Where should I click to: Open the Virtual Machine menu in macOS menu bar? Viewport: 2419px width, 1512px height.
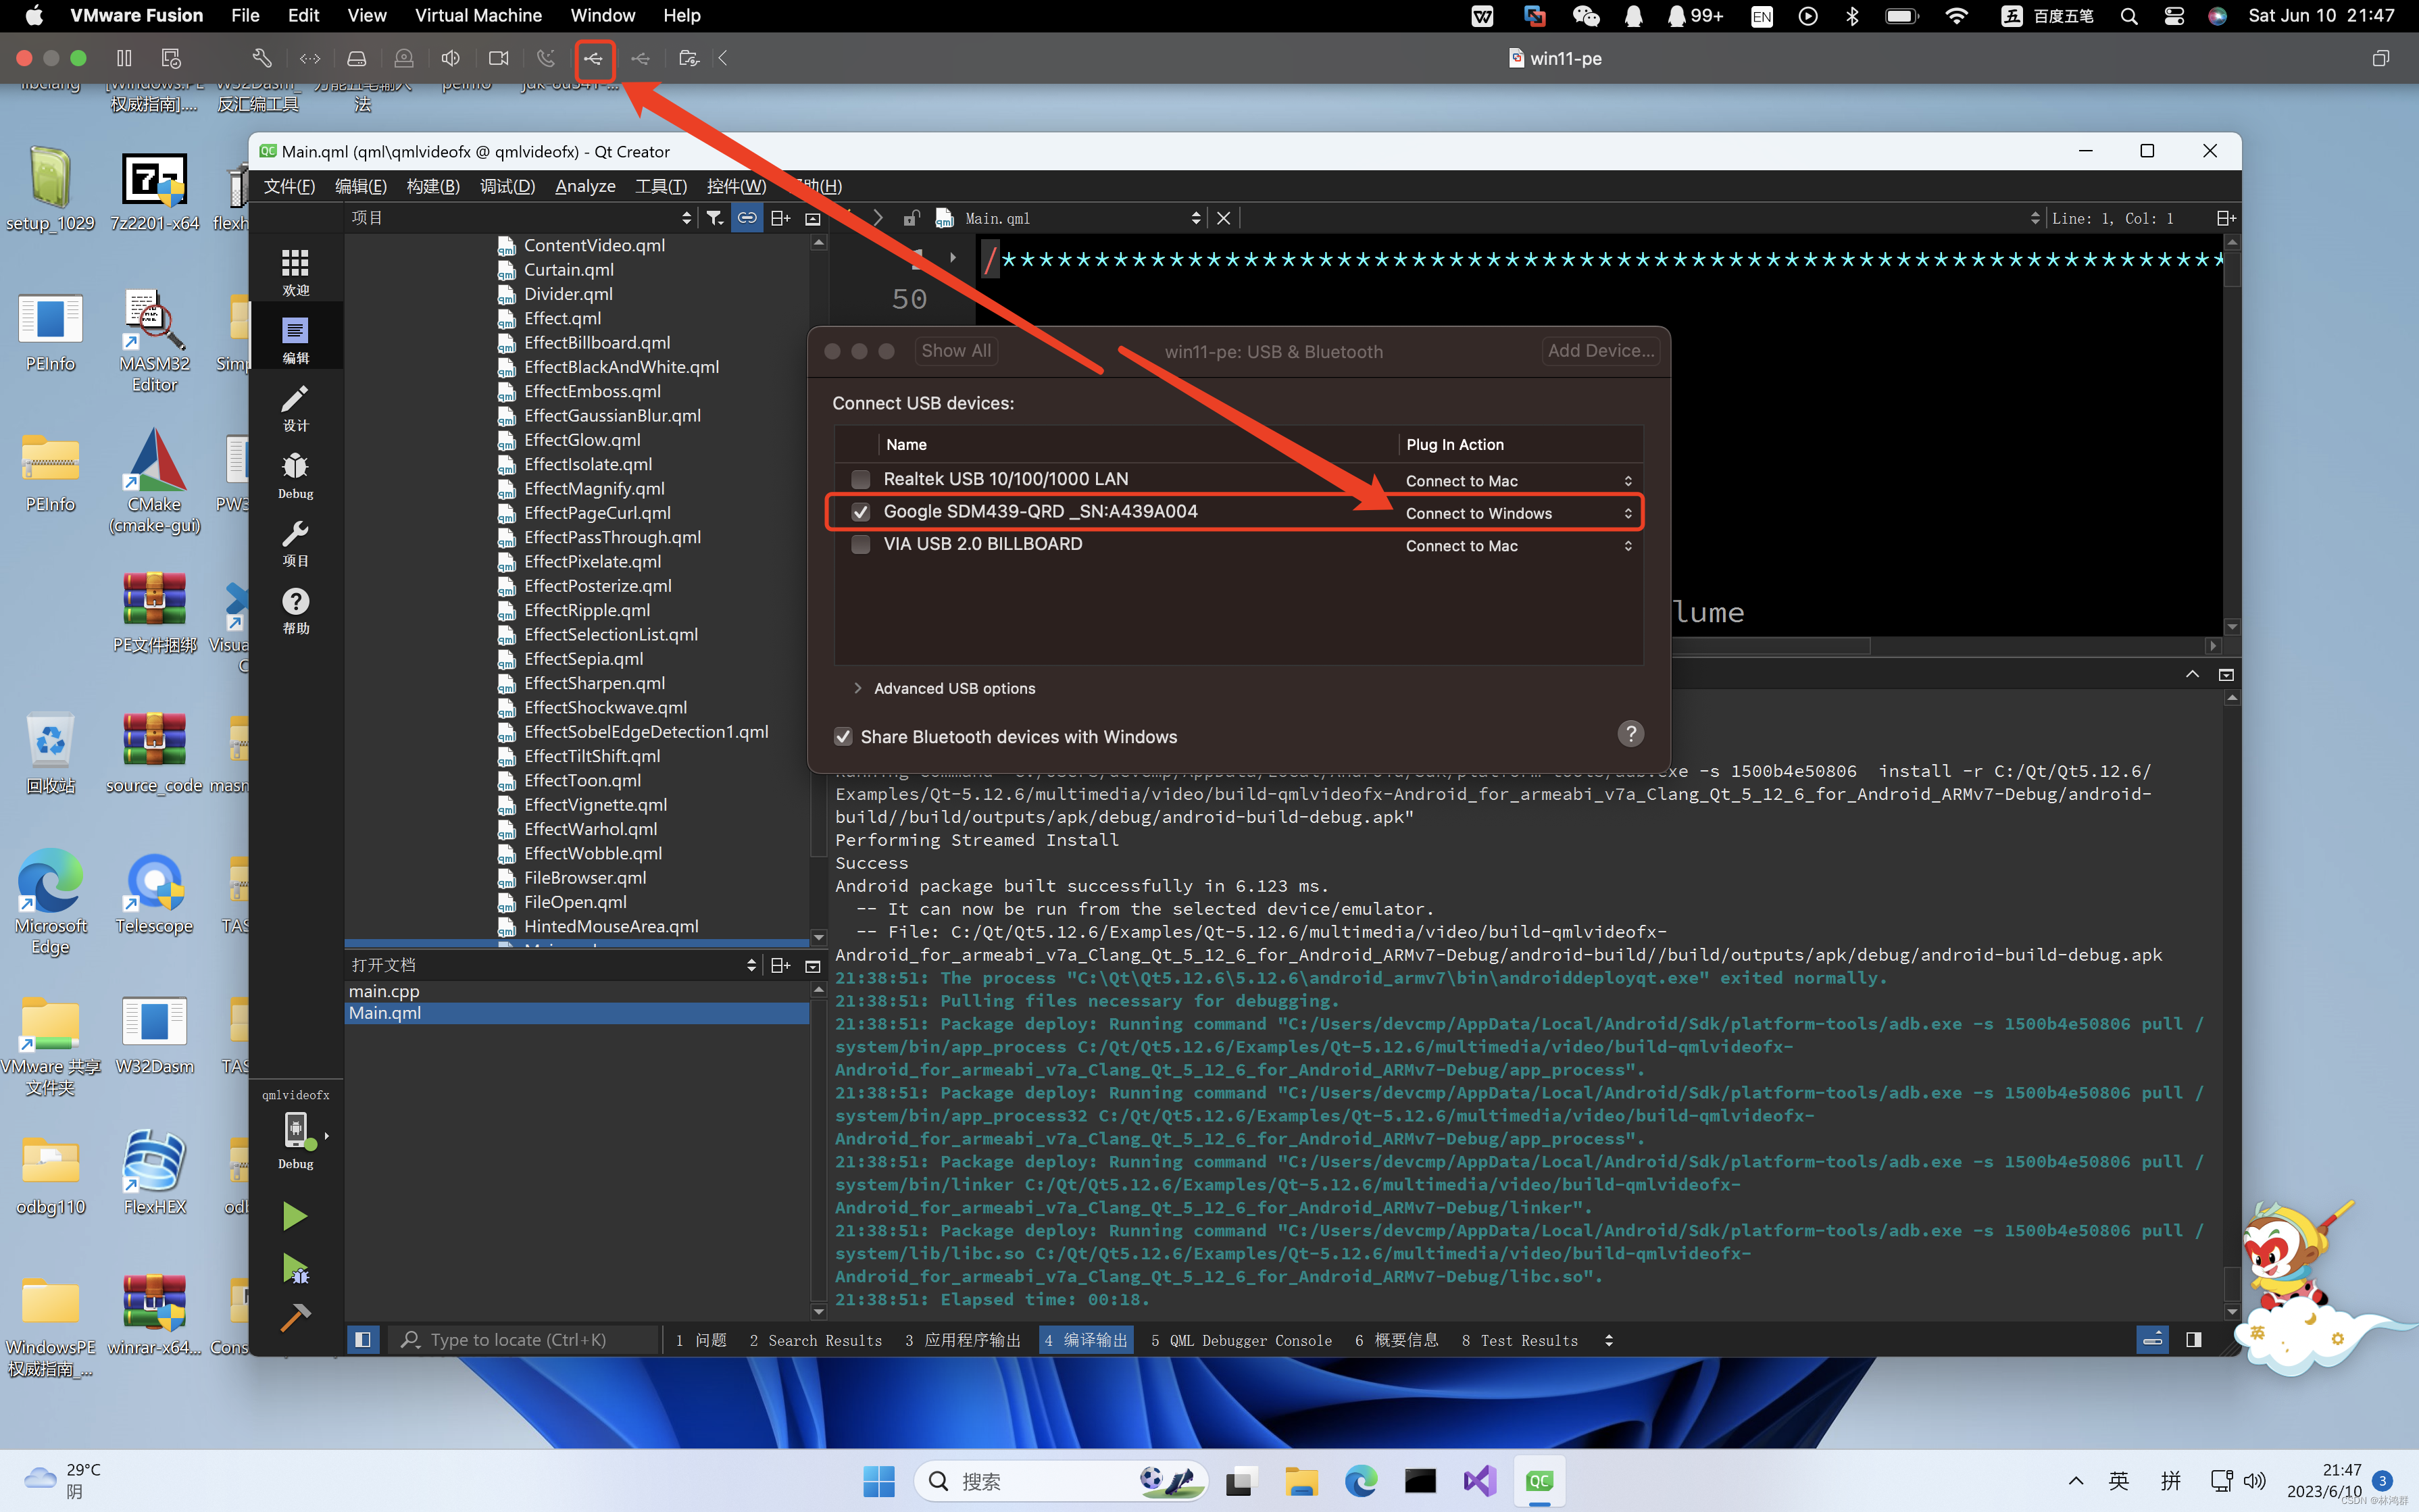(478, 15)
